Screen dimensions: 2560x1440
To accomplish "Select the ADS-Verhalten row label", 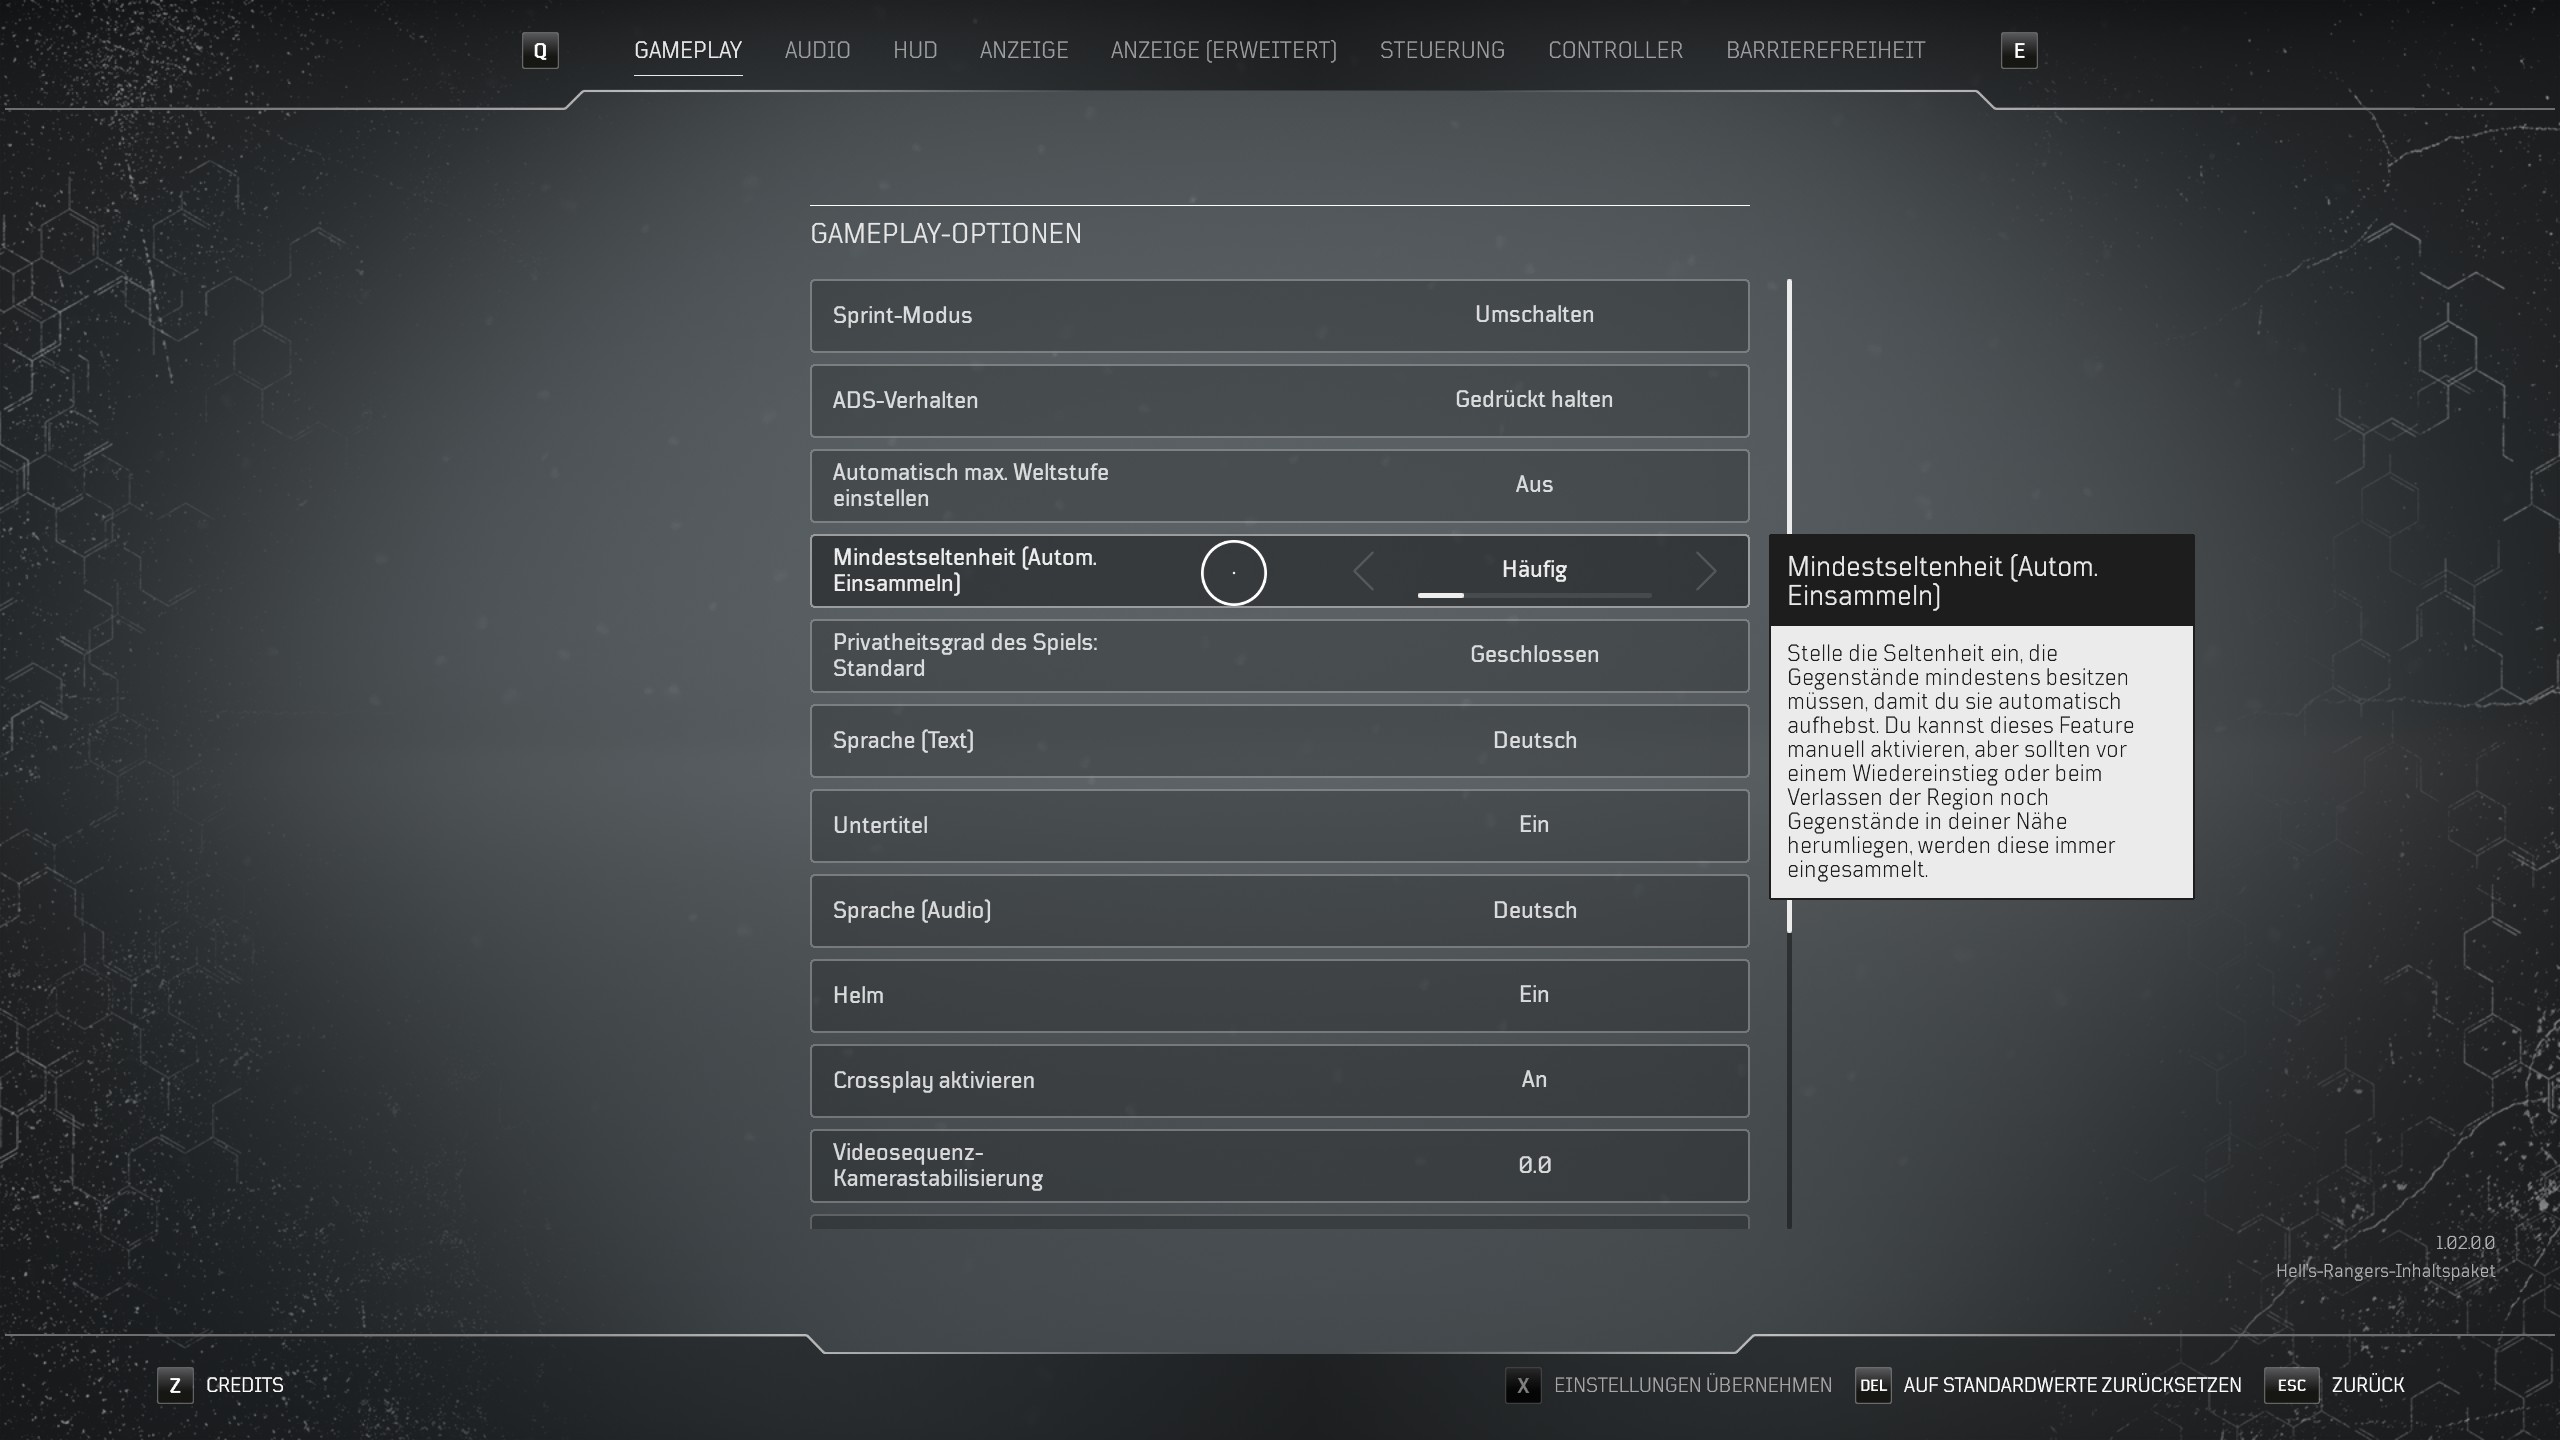I will click(905, 400).
